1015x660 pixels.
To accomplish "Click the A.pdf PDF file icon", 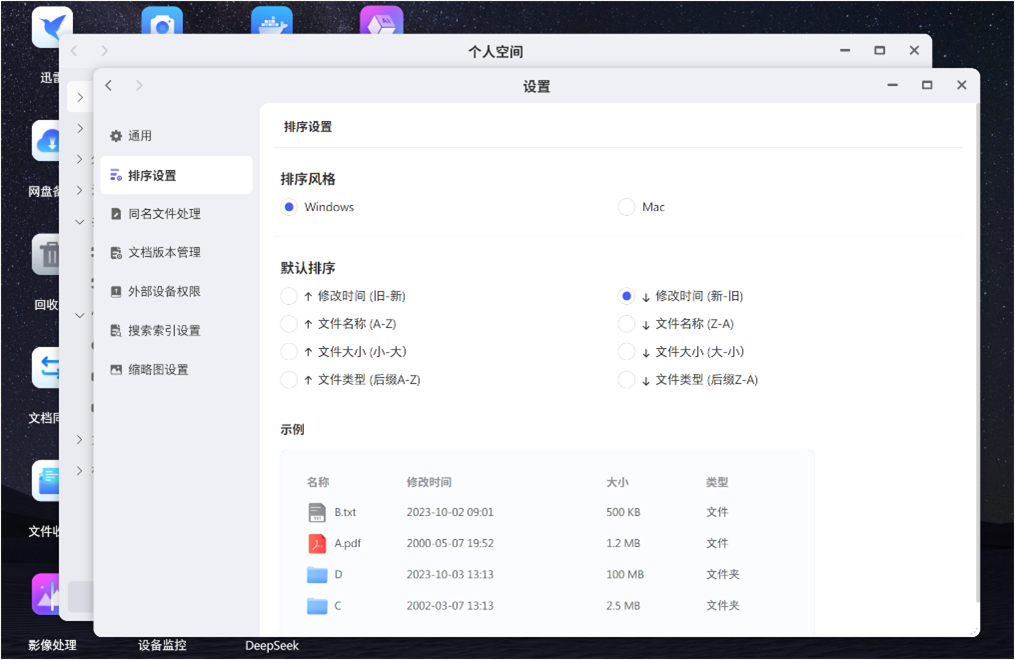I will pos(317,544).
